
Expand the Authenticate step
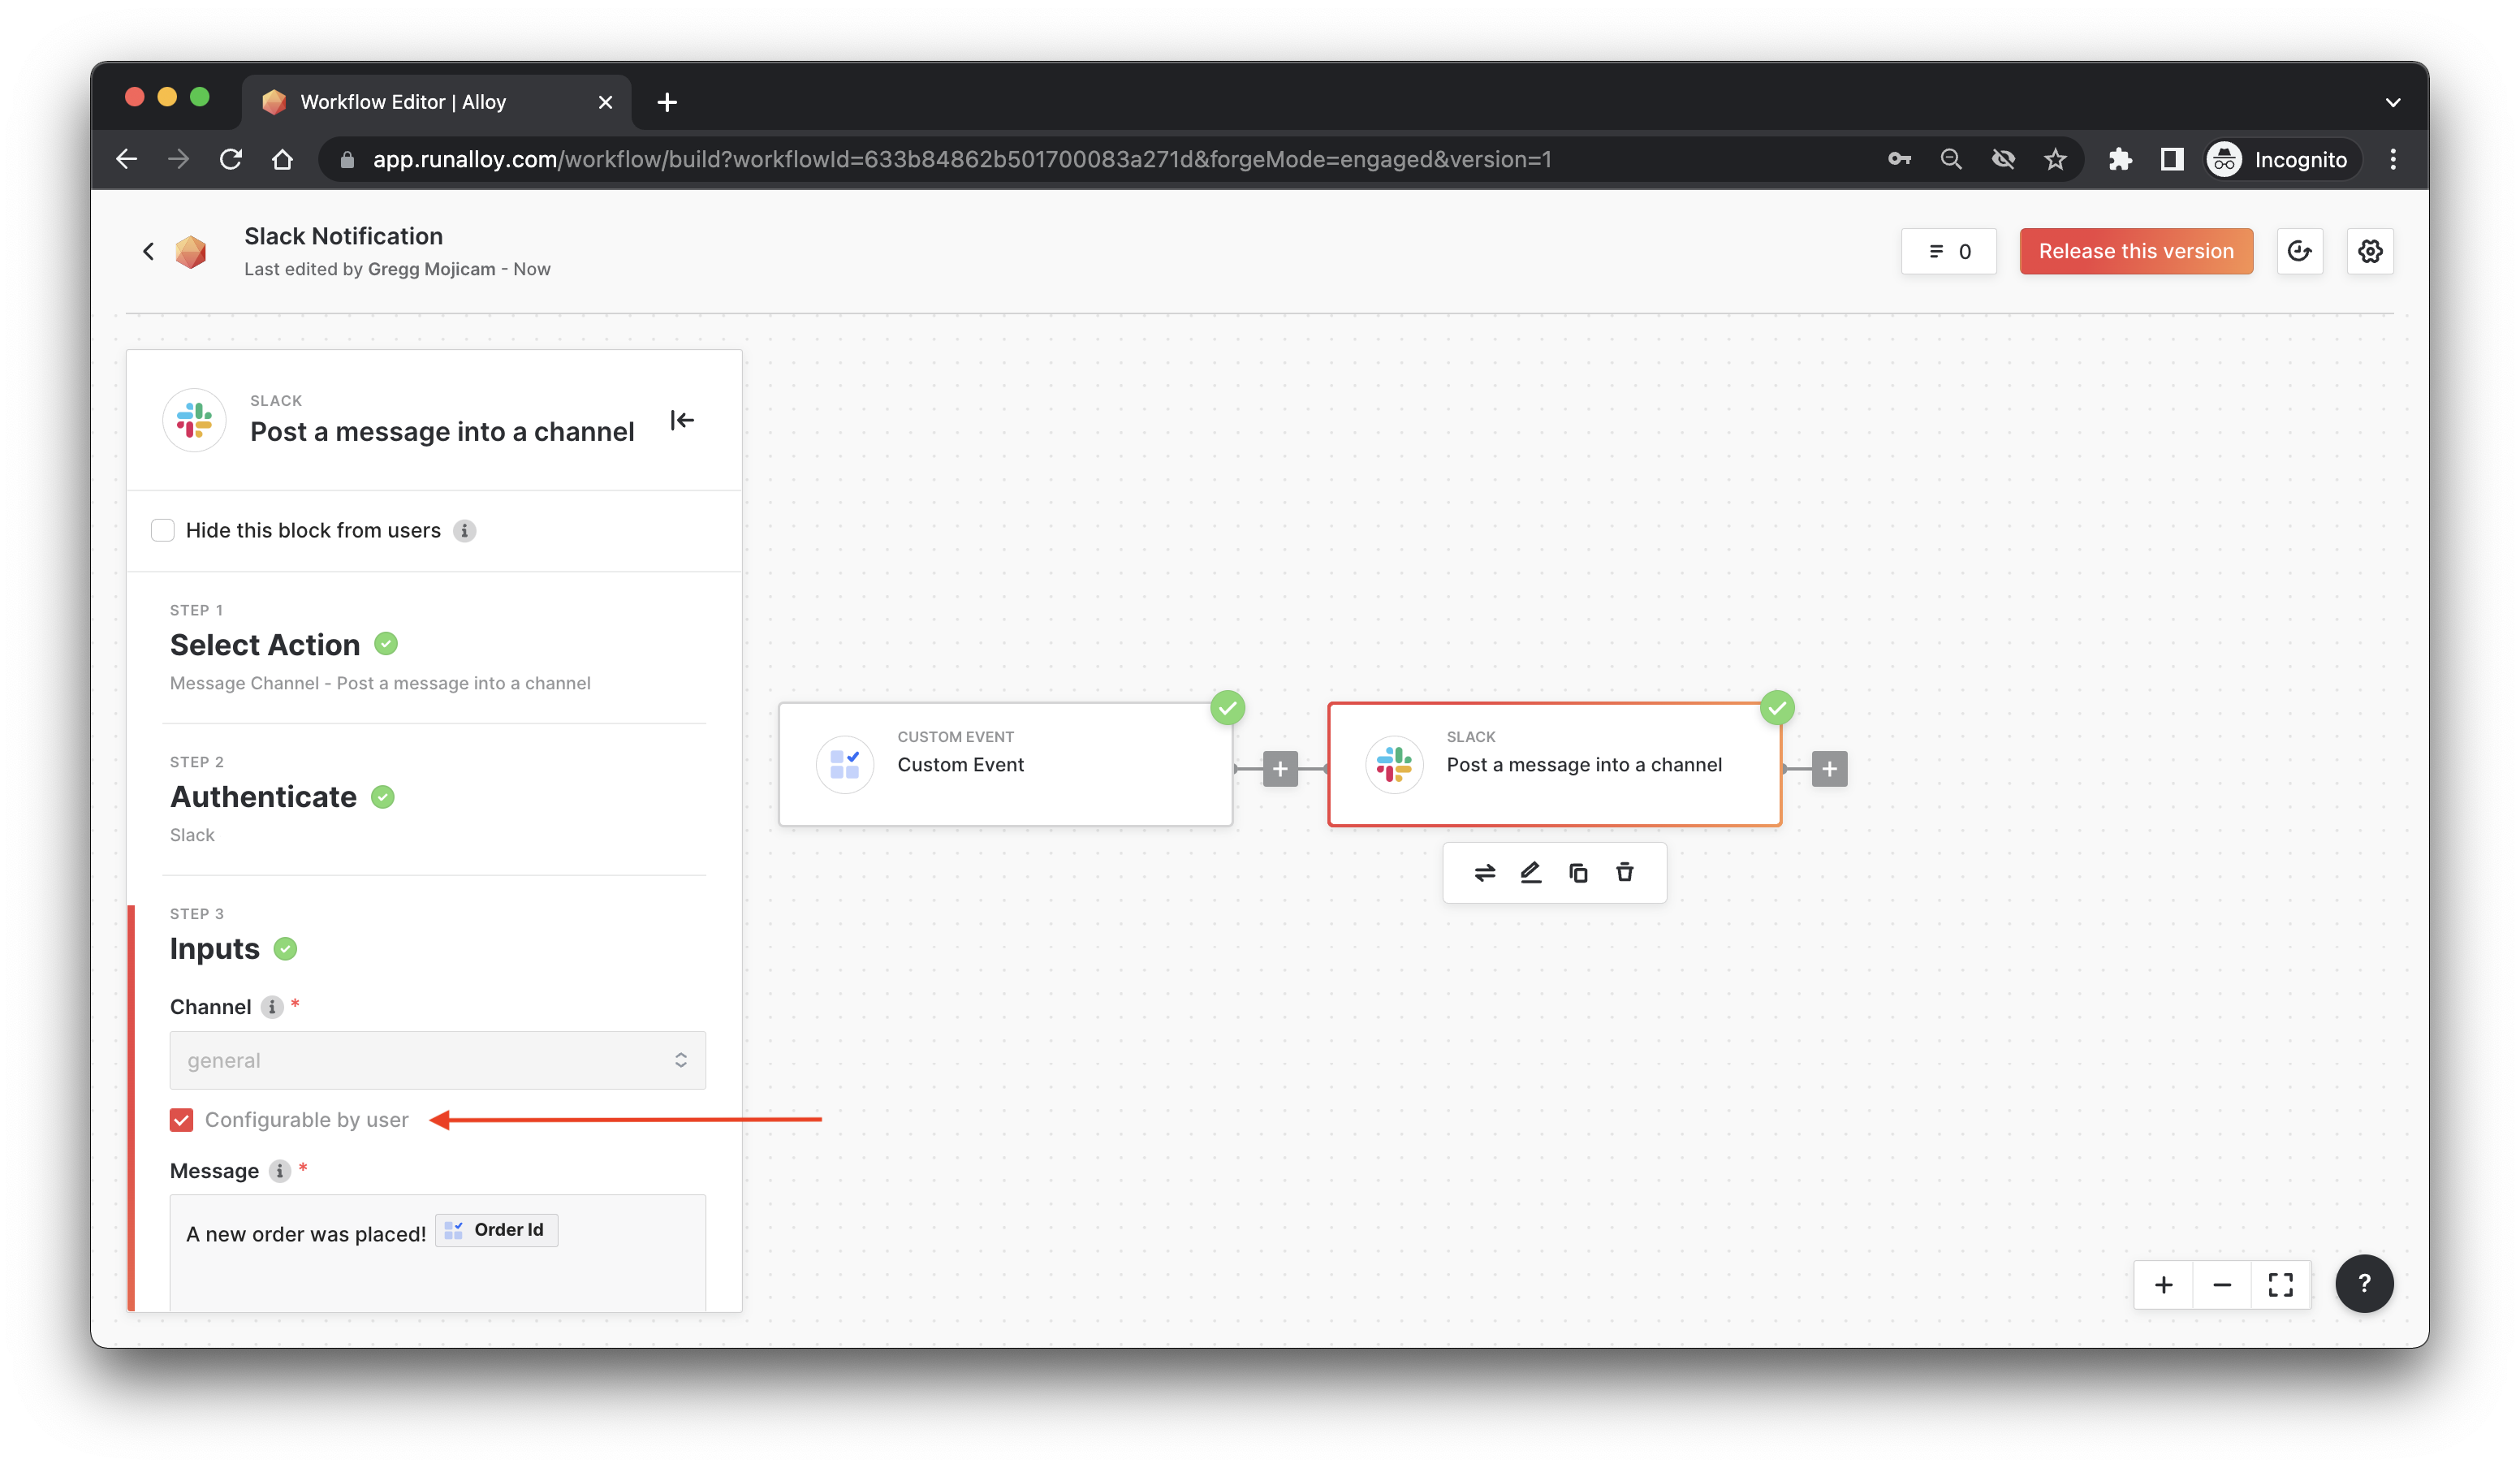pos(263,797)
